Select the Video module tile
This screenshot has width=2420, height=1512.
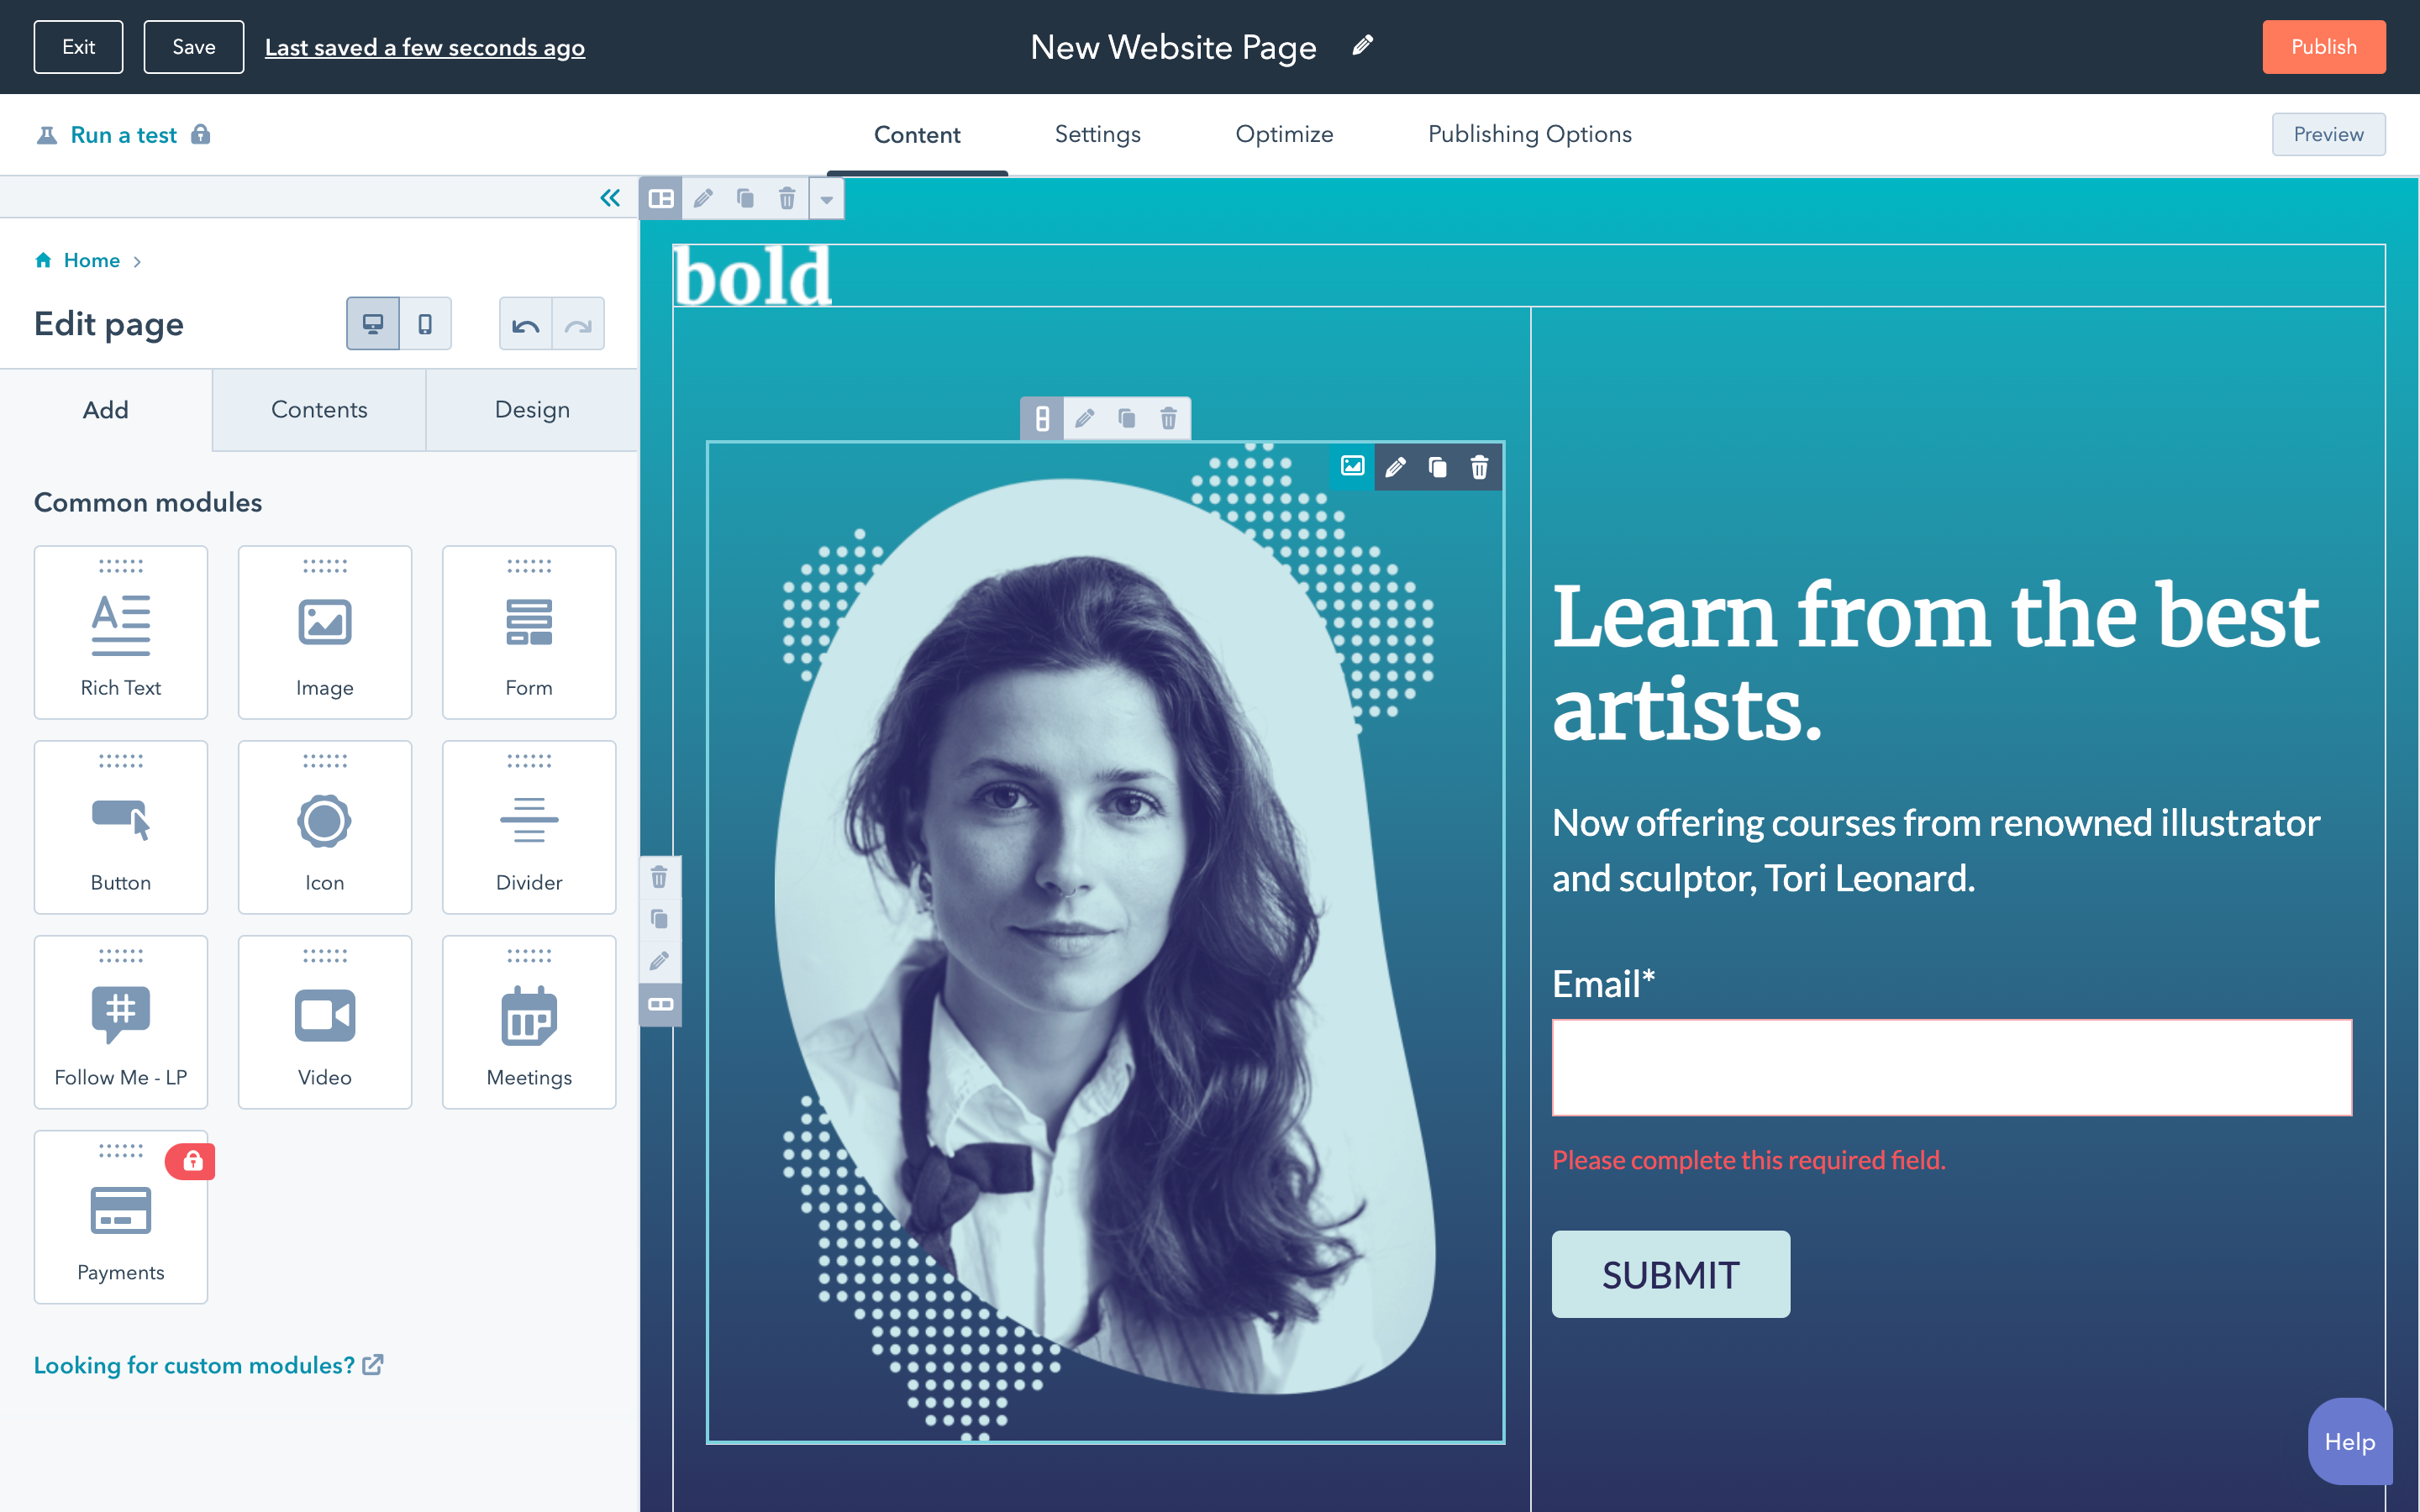click(325, 1022)
